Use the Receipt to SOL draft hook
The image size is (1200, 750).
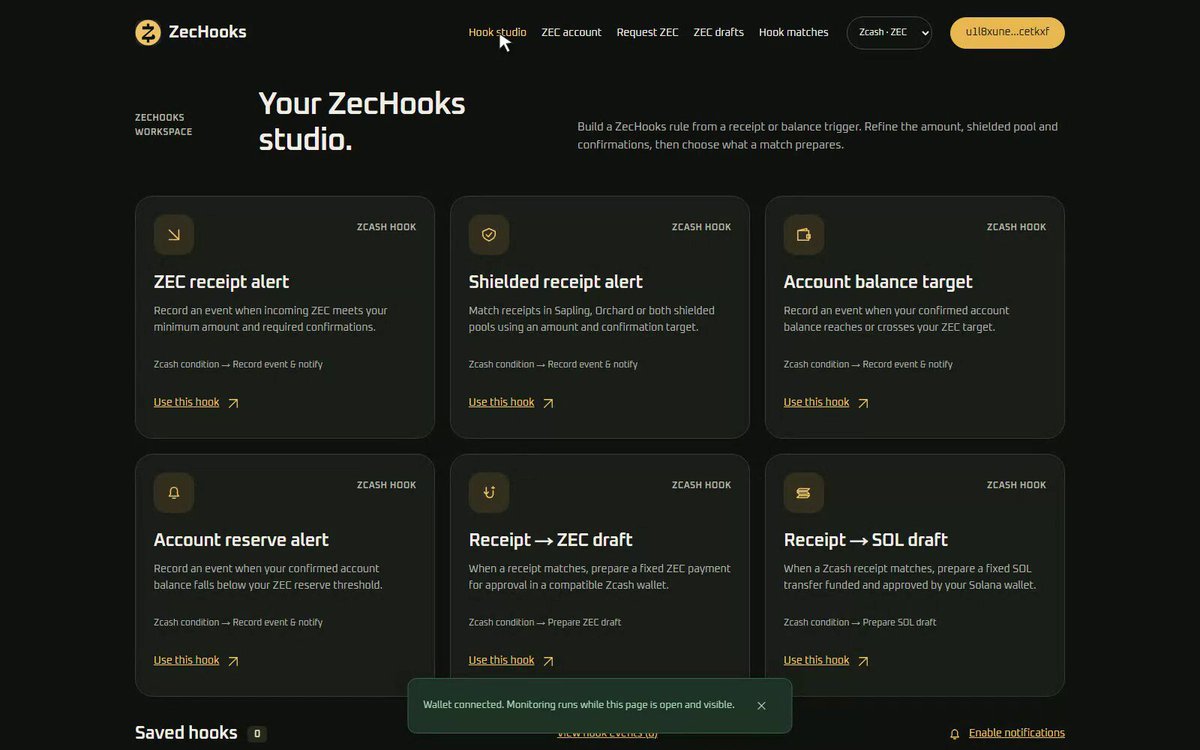tap(826, 660)
